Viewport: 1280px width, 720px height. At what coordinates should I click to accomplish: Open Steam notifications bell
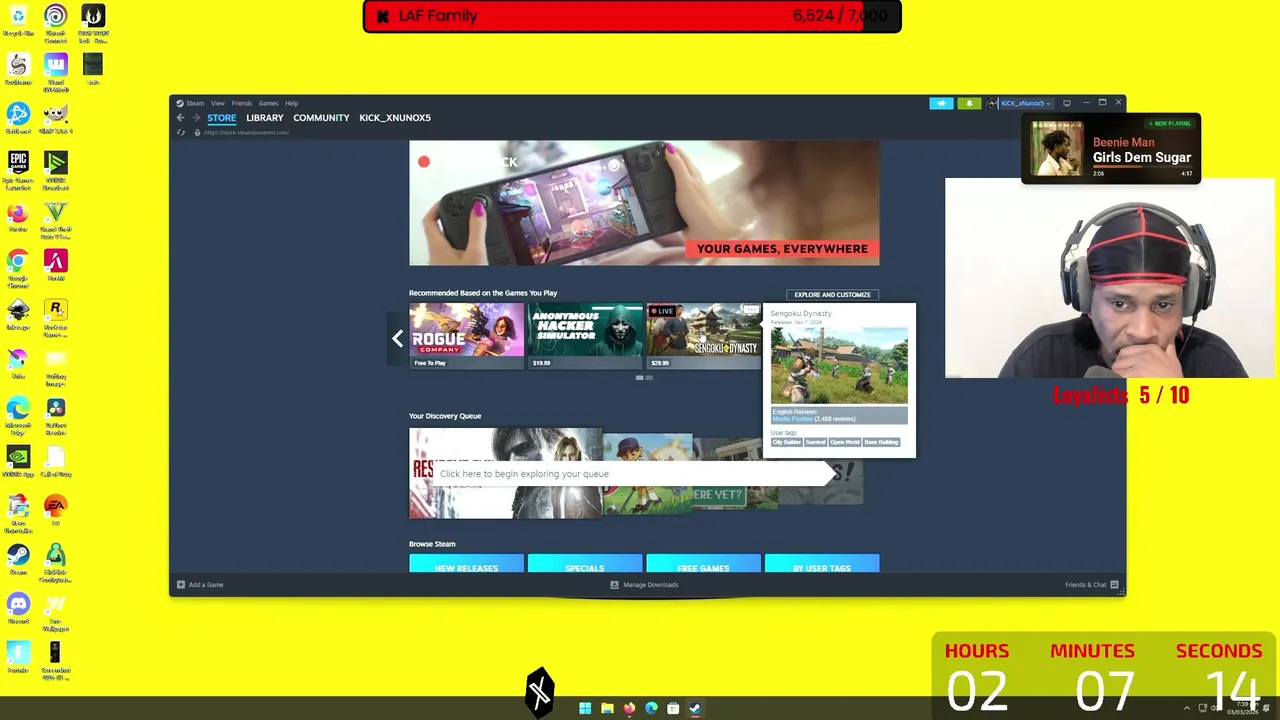tap(969, 103)
